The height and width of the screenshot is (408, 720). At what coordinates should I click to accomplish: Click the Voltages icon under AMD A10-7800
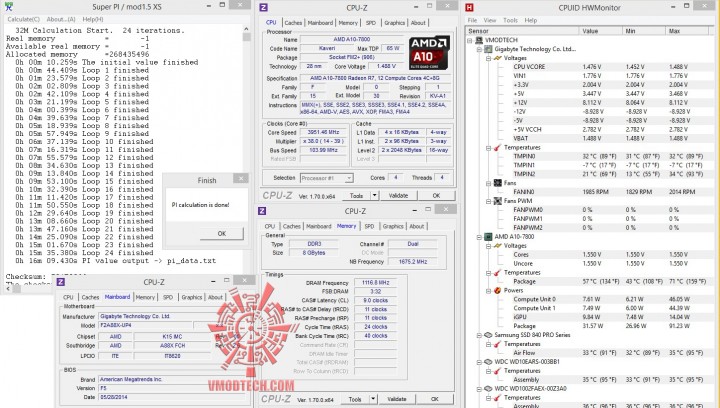coord(498,246)
